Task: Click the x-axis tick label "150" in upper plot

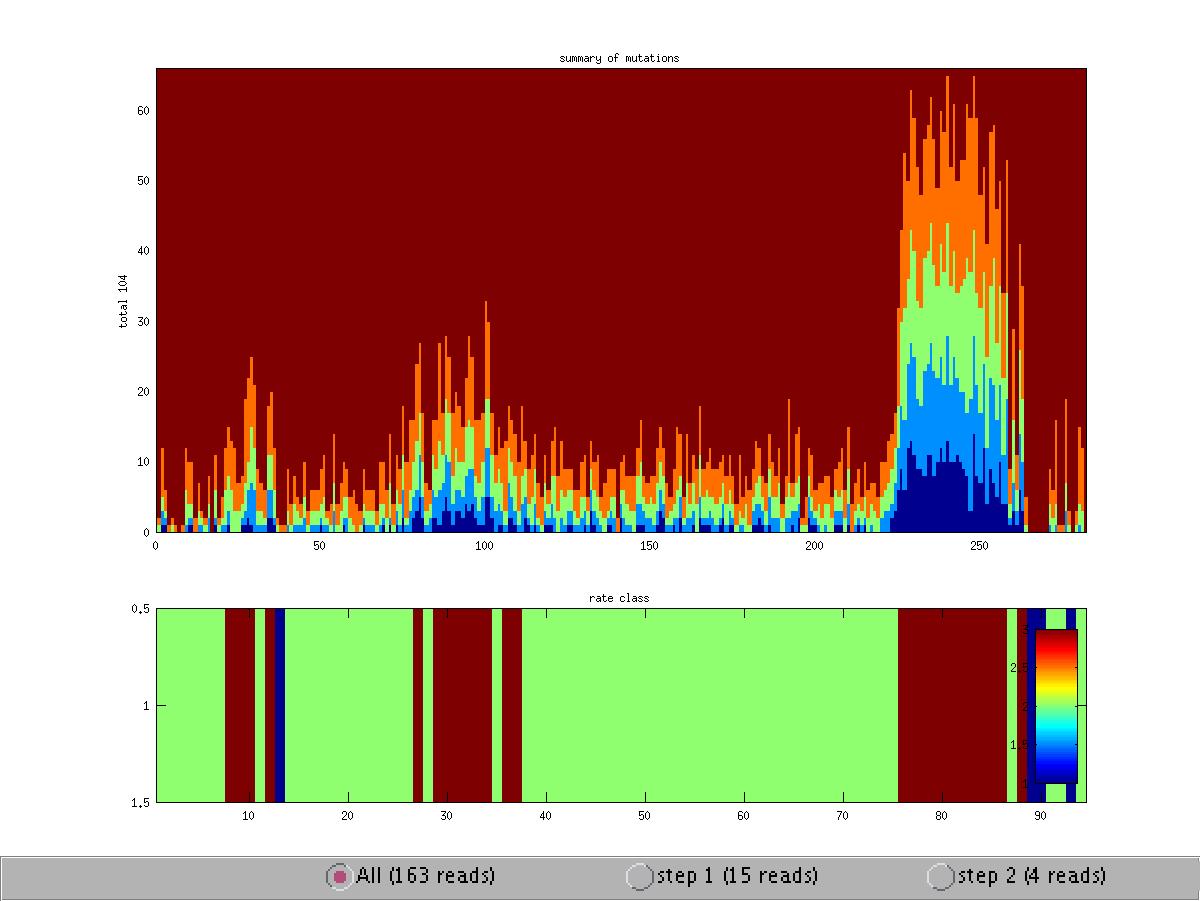Action: click(648, 546)
